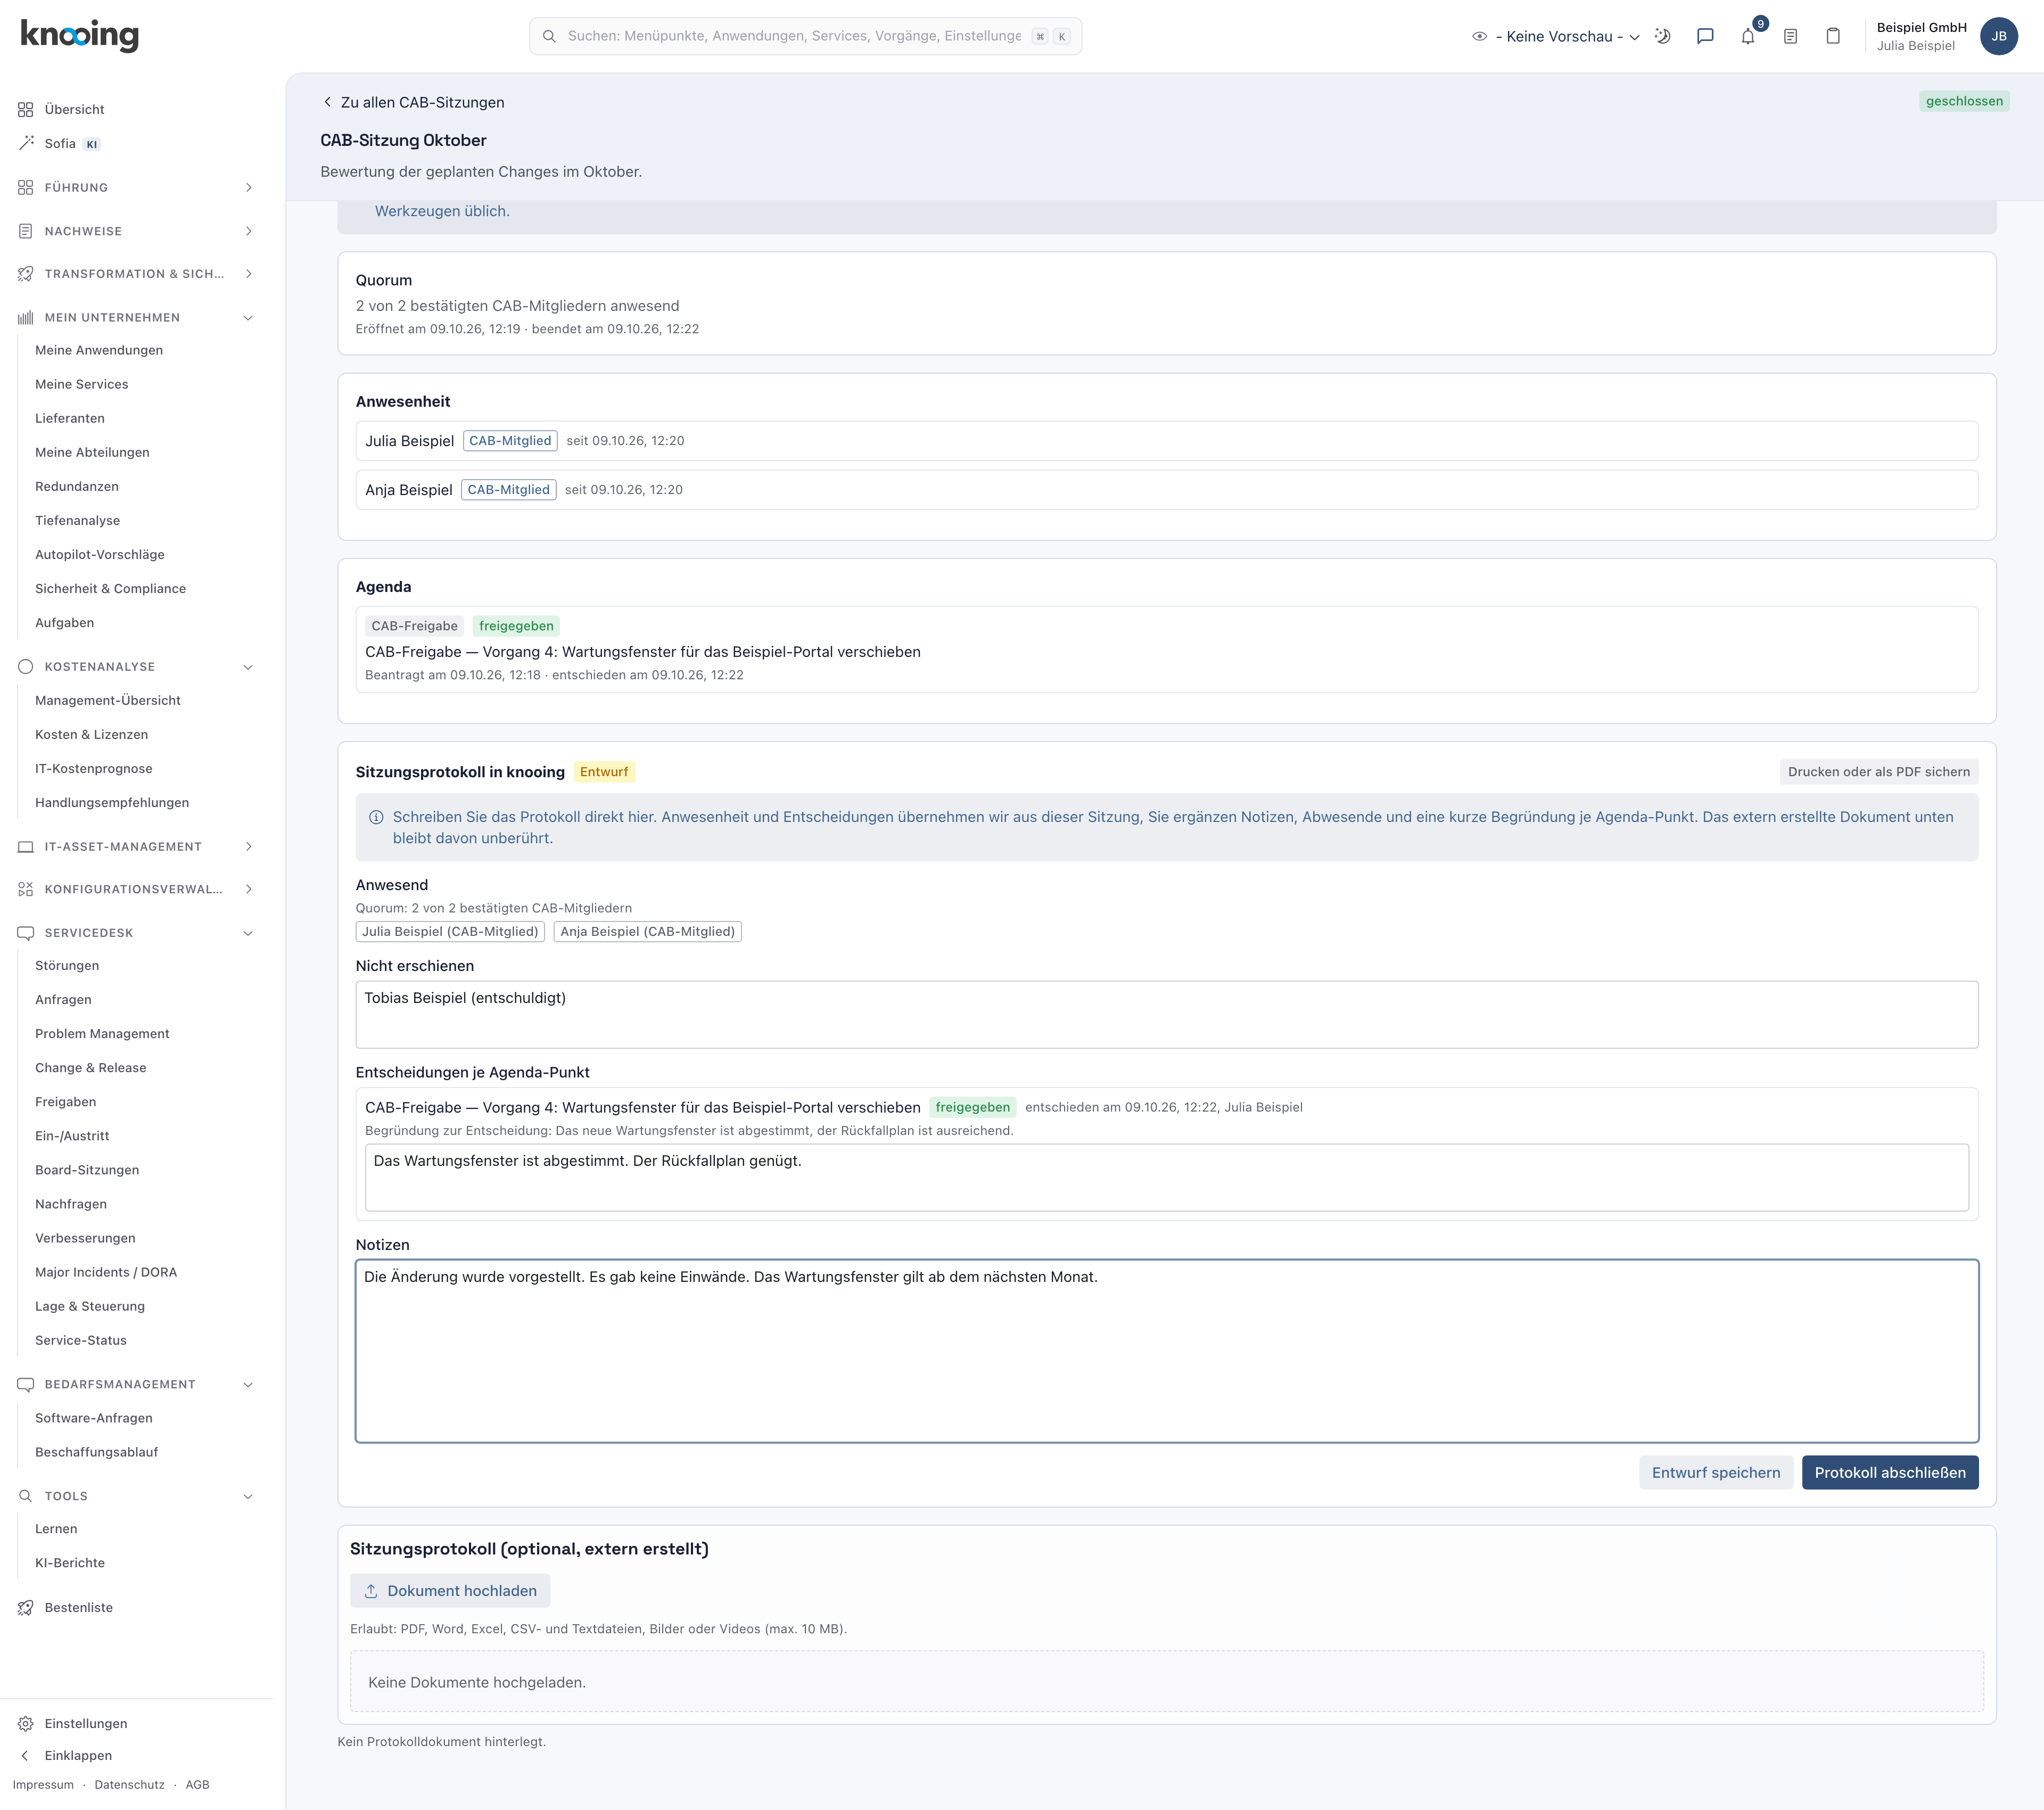Click Drucken oder als PDF sichern

(1879, 771)
